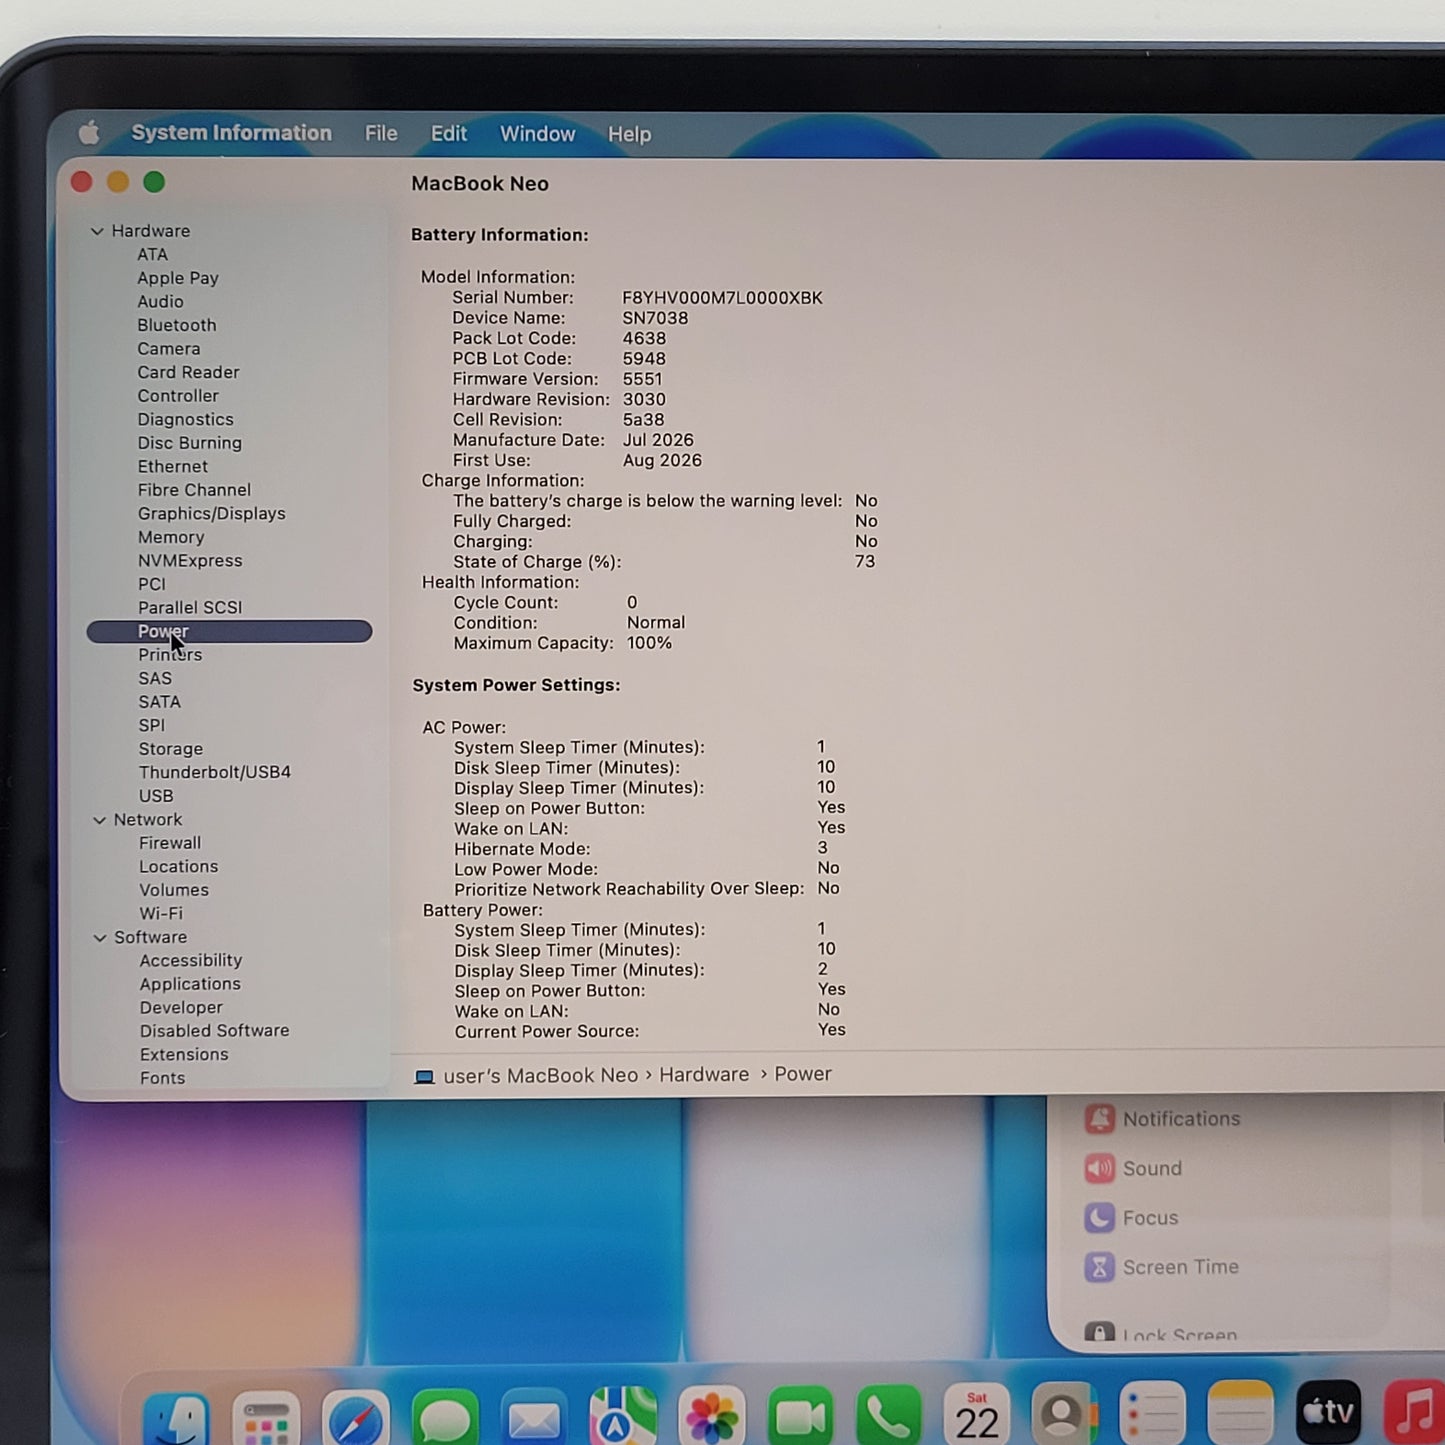Select Memory in the sidebar
Screen dimensions: 1445x1445
tap(171, 537)
